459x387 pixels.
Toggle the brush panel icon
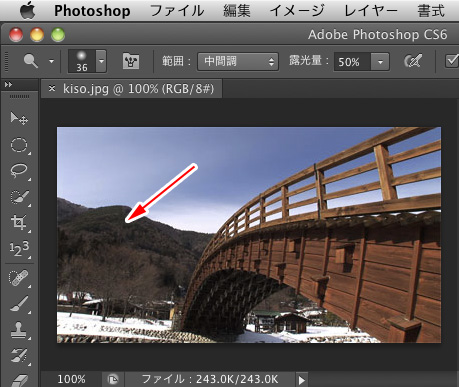click(131, 61)
